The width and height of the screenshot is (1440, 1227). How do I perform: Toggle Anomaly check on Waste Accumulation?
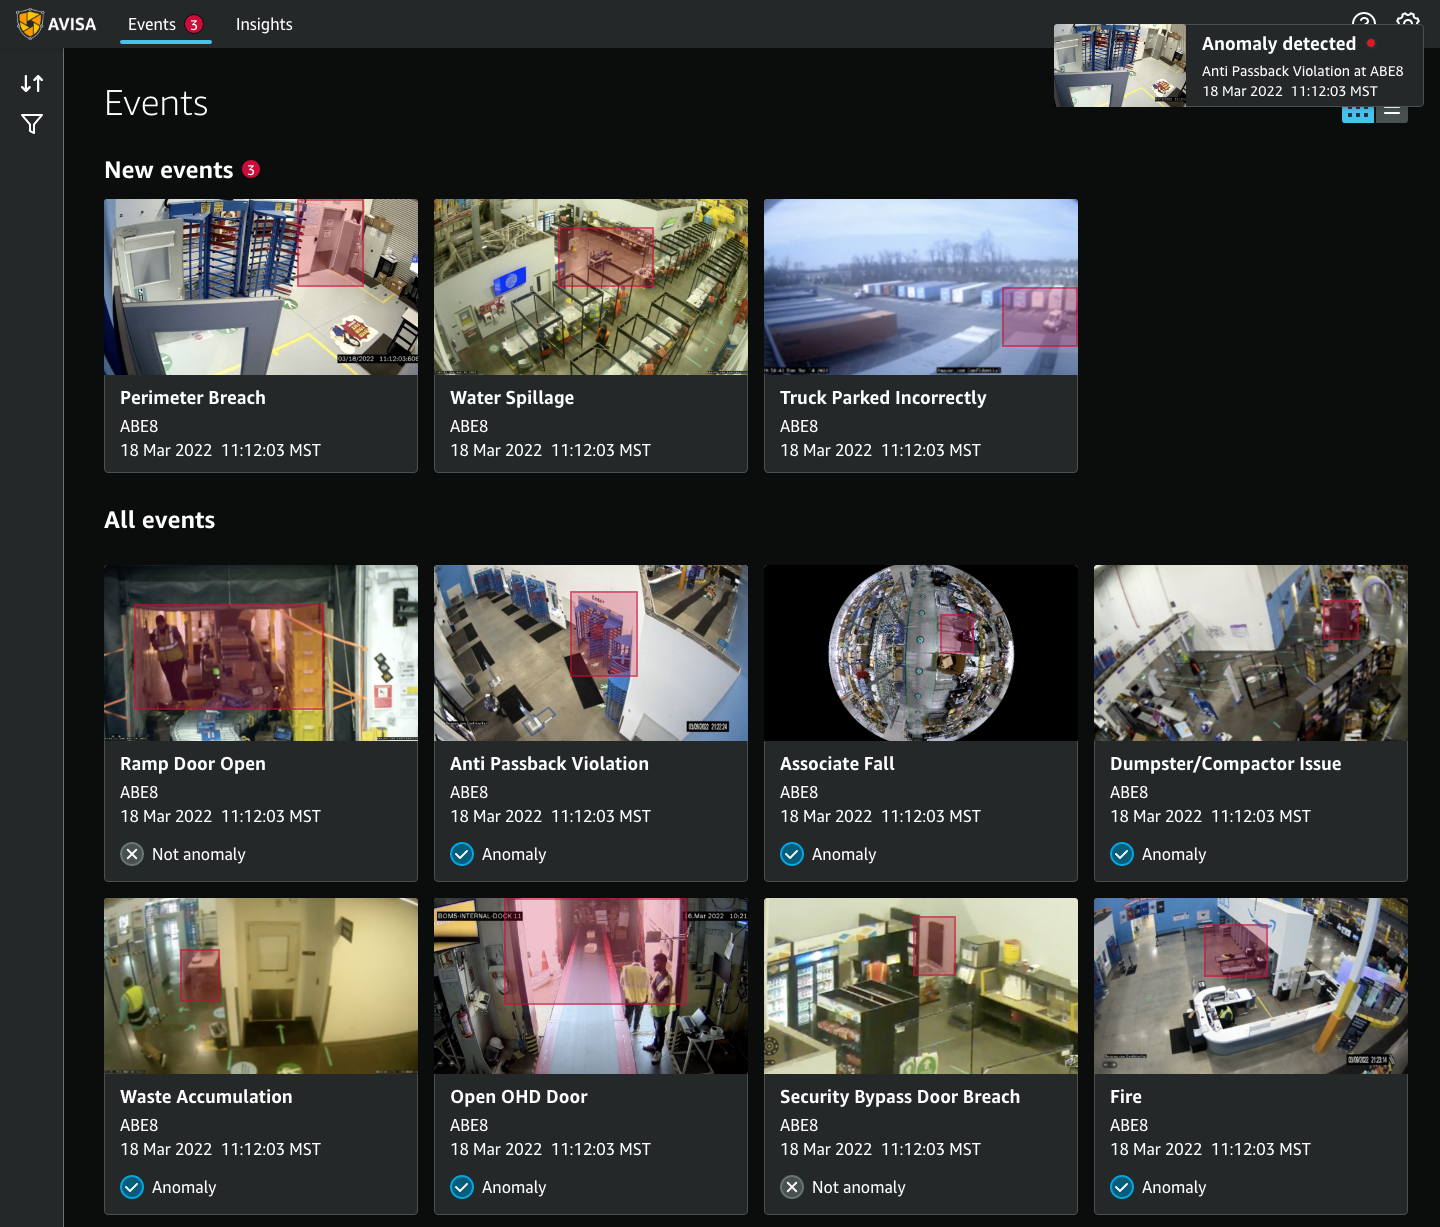pos(132,1187)
